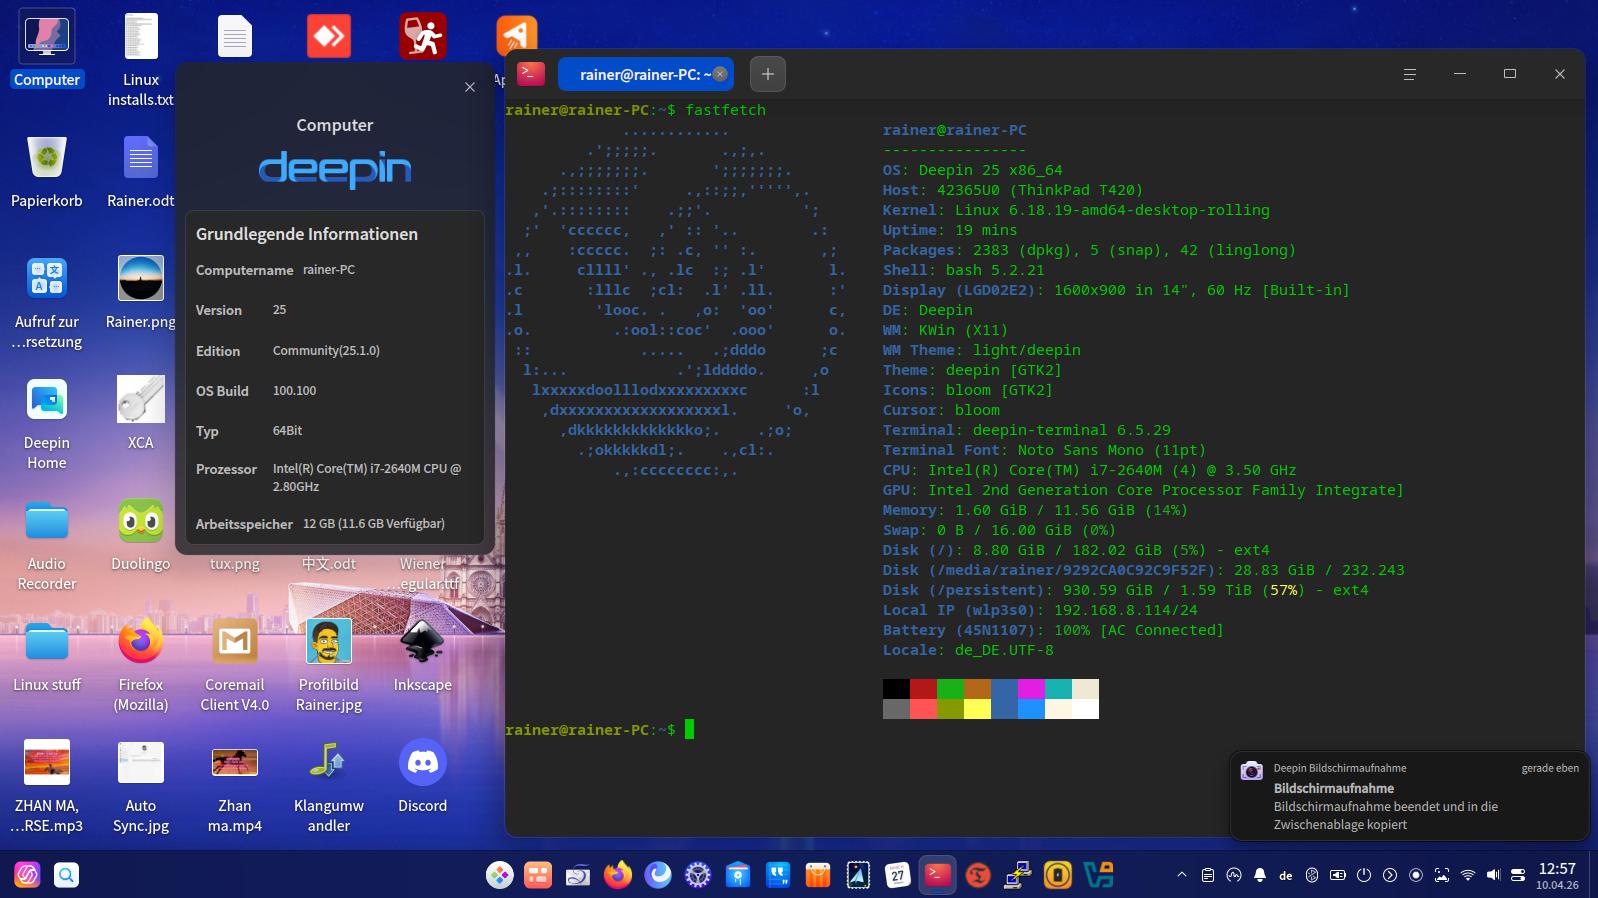Open the terminal hamburger menu
Image resolution: width=1598 pixels, height=898 pixels.
pos(1410,74)
